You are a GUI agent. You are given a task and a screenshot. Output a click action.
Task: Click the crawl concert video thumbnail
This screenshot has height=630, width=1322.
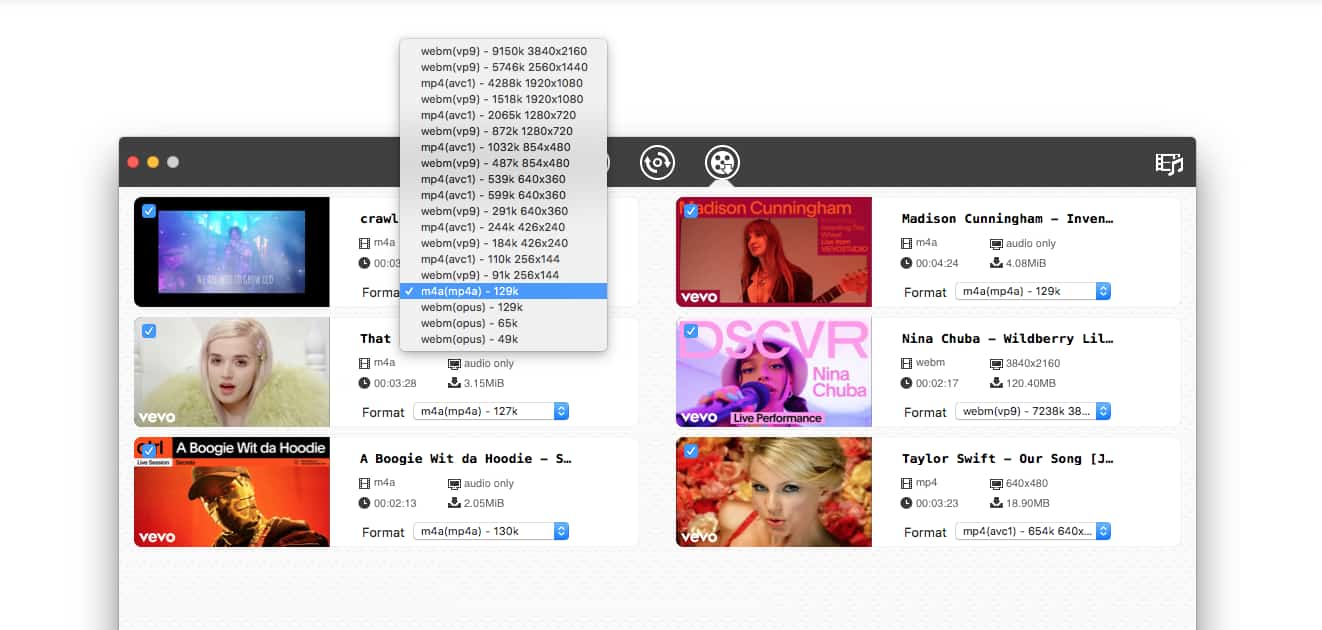[232, 252]
